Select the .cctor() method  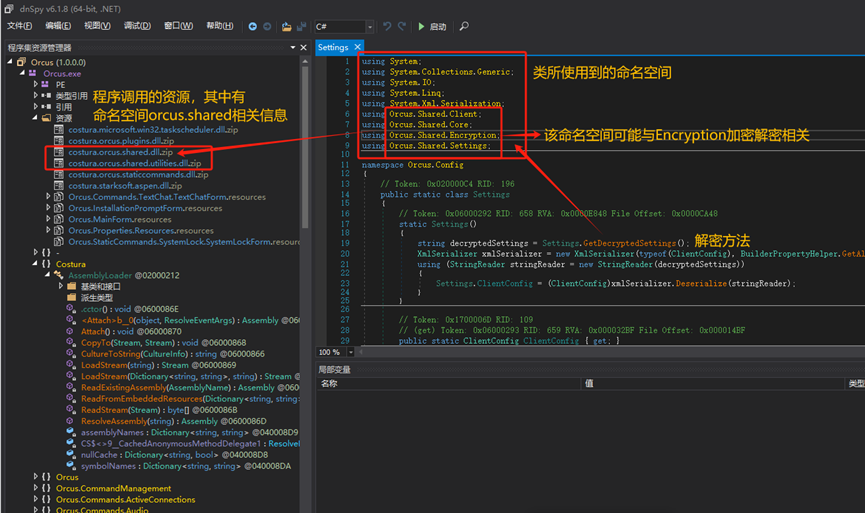pyautogui.click(x=130, y=309)
